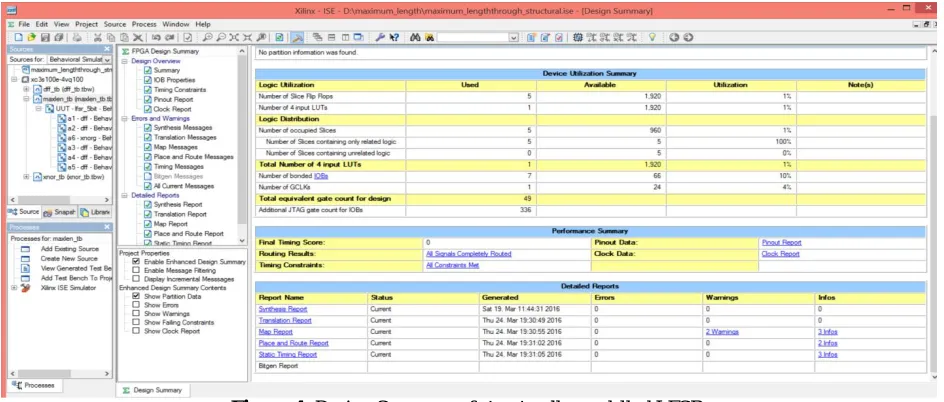Expand the Xilinx ISE Simulator process
Viewport: 944px width, 402px height.
(14, 288)
